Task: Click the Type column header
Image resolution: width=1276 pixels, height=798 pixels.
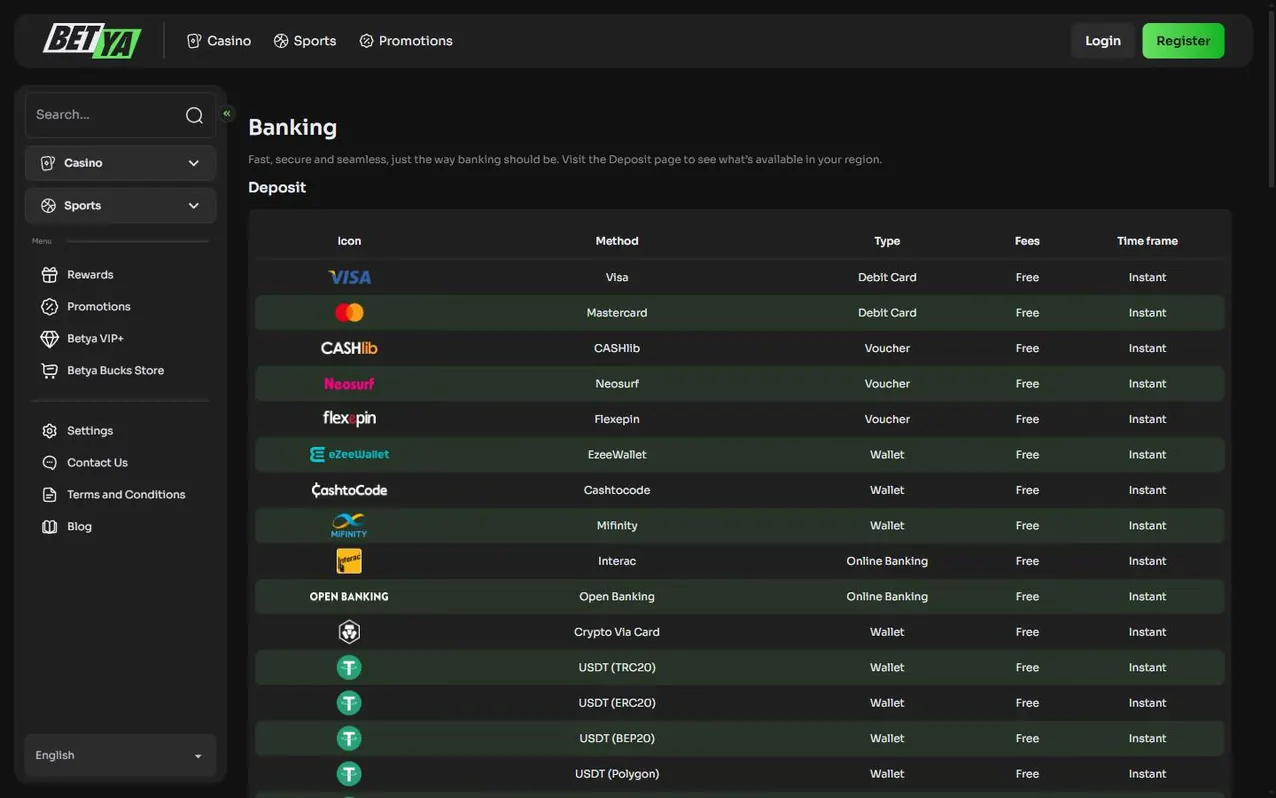Action: [887, 241]
